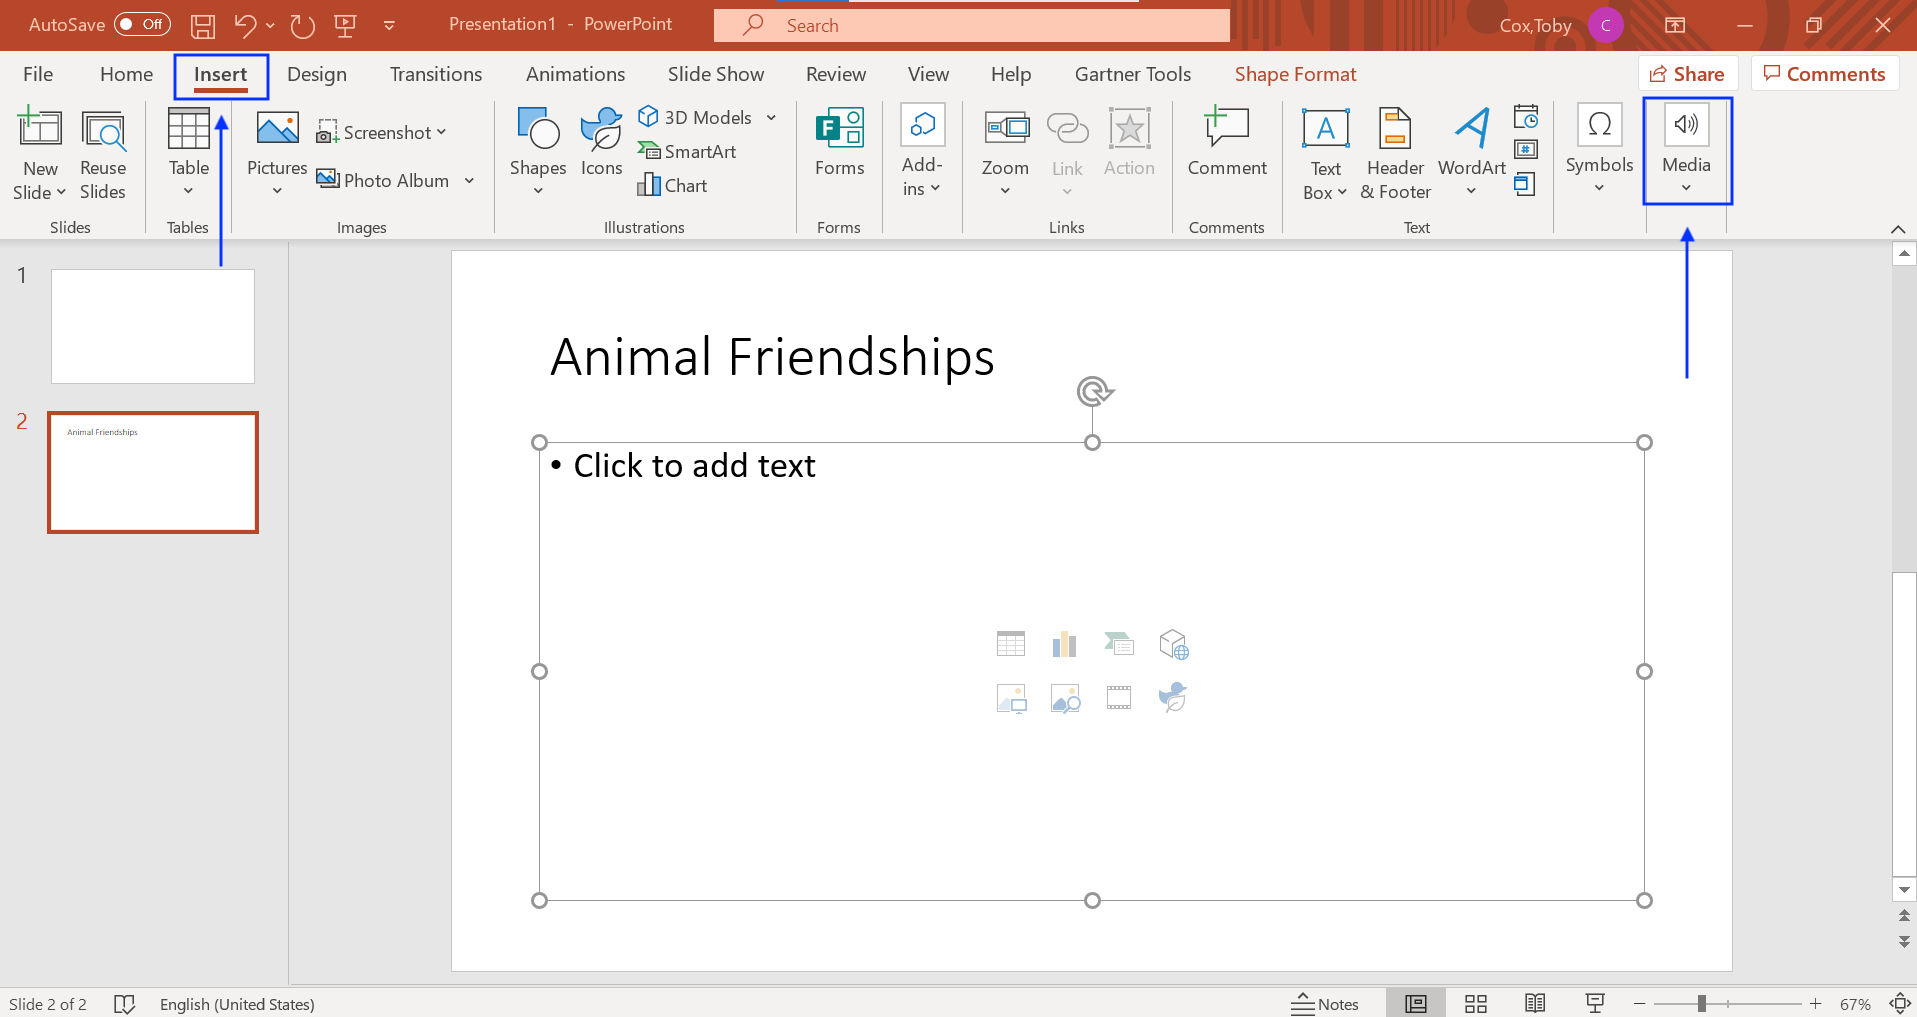Screen dimensions: 1917x1017
Task: Insert a SmartArt graphic
Action: click(688, 151)
